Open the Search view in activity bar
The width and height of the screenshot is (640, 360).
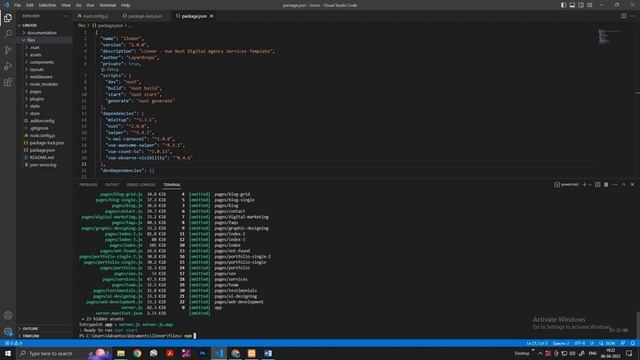8,33
